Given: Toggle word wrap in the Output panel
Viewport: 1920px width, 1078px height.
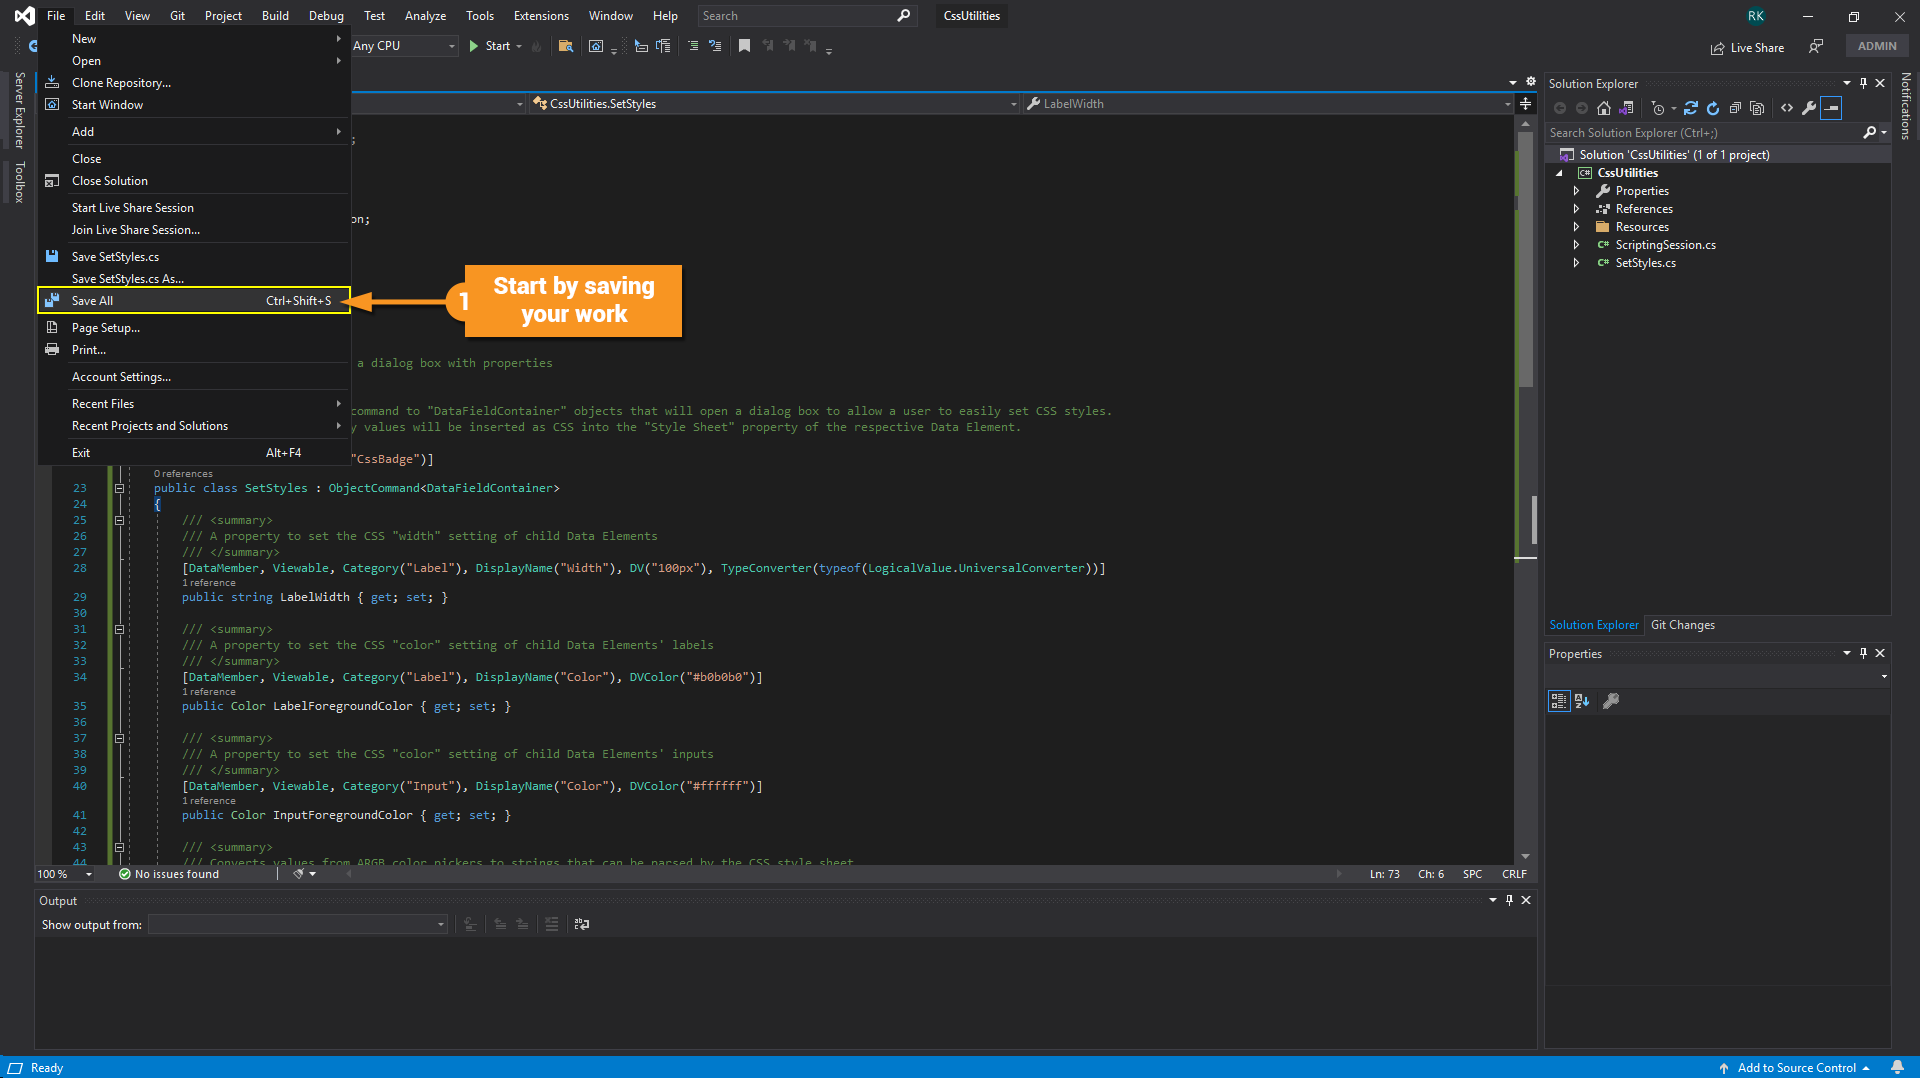Looking at the screenshot, I should tap(582, 924).
